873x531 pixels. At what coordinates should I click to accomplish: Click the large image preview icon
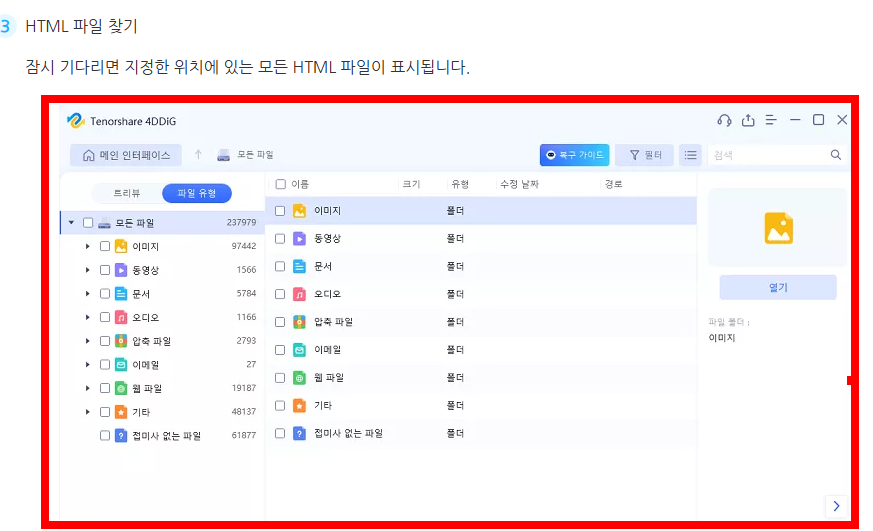tap(778, 228)
